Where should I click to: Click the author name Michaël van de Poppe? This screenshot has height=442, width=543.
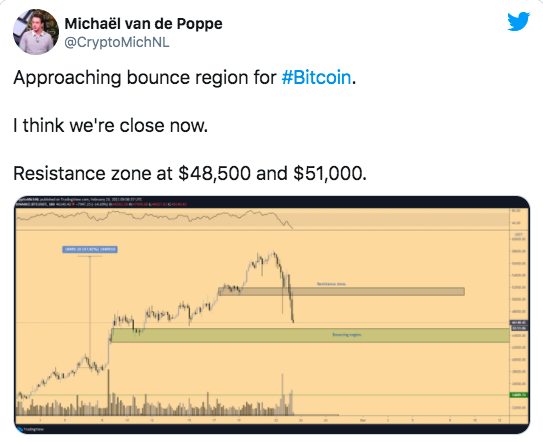[x=143, y=24]
